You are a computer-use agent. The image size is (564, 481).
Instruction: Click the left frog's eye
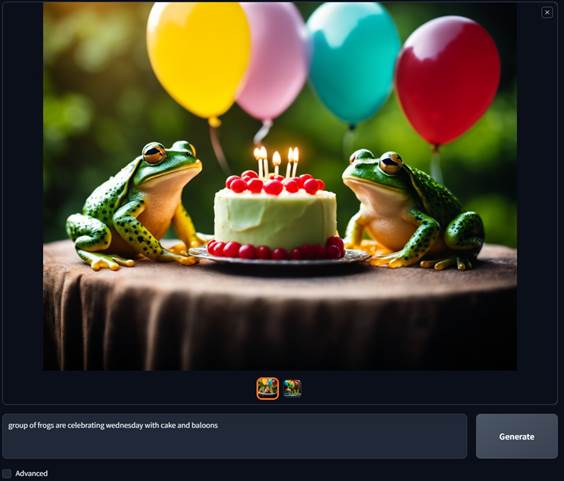pyautogui.click(x=154, y=154)
